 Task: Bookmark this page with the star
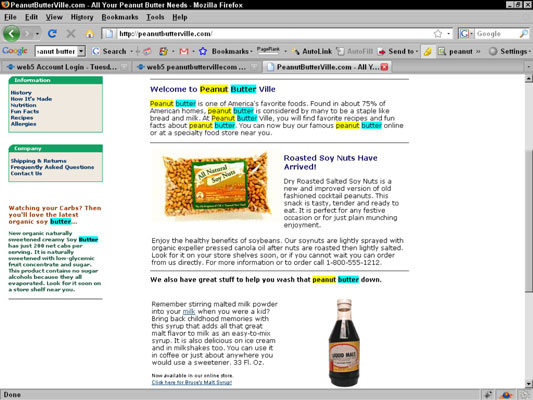tap(438, 34)
